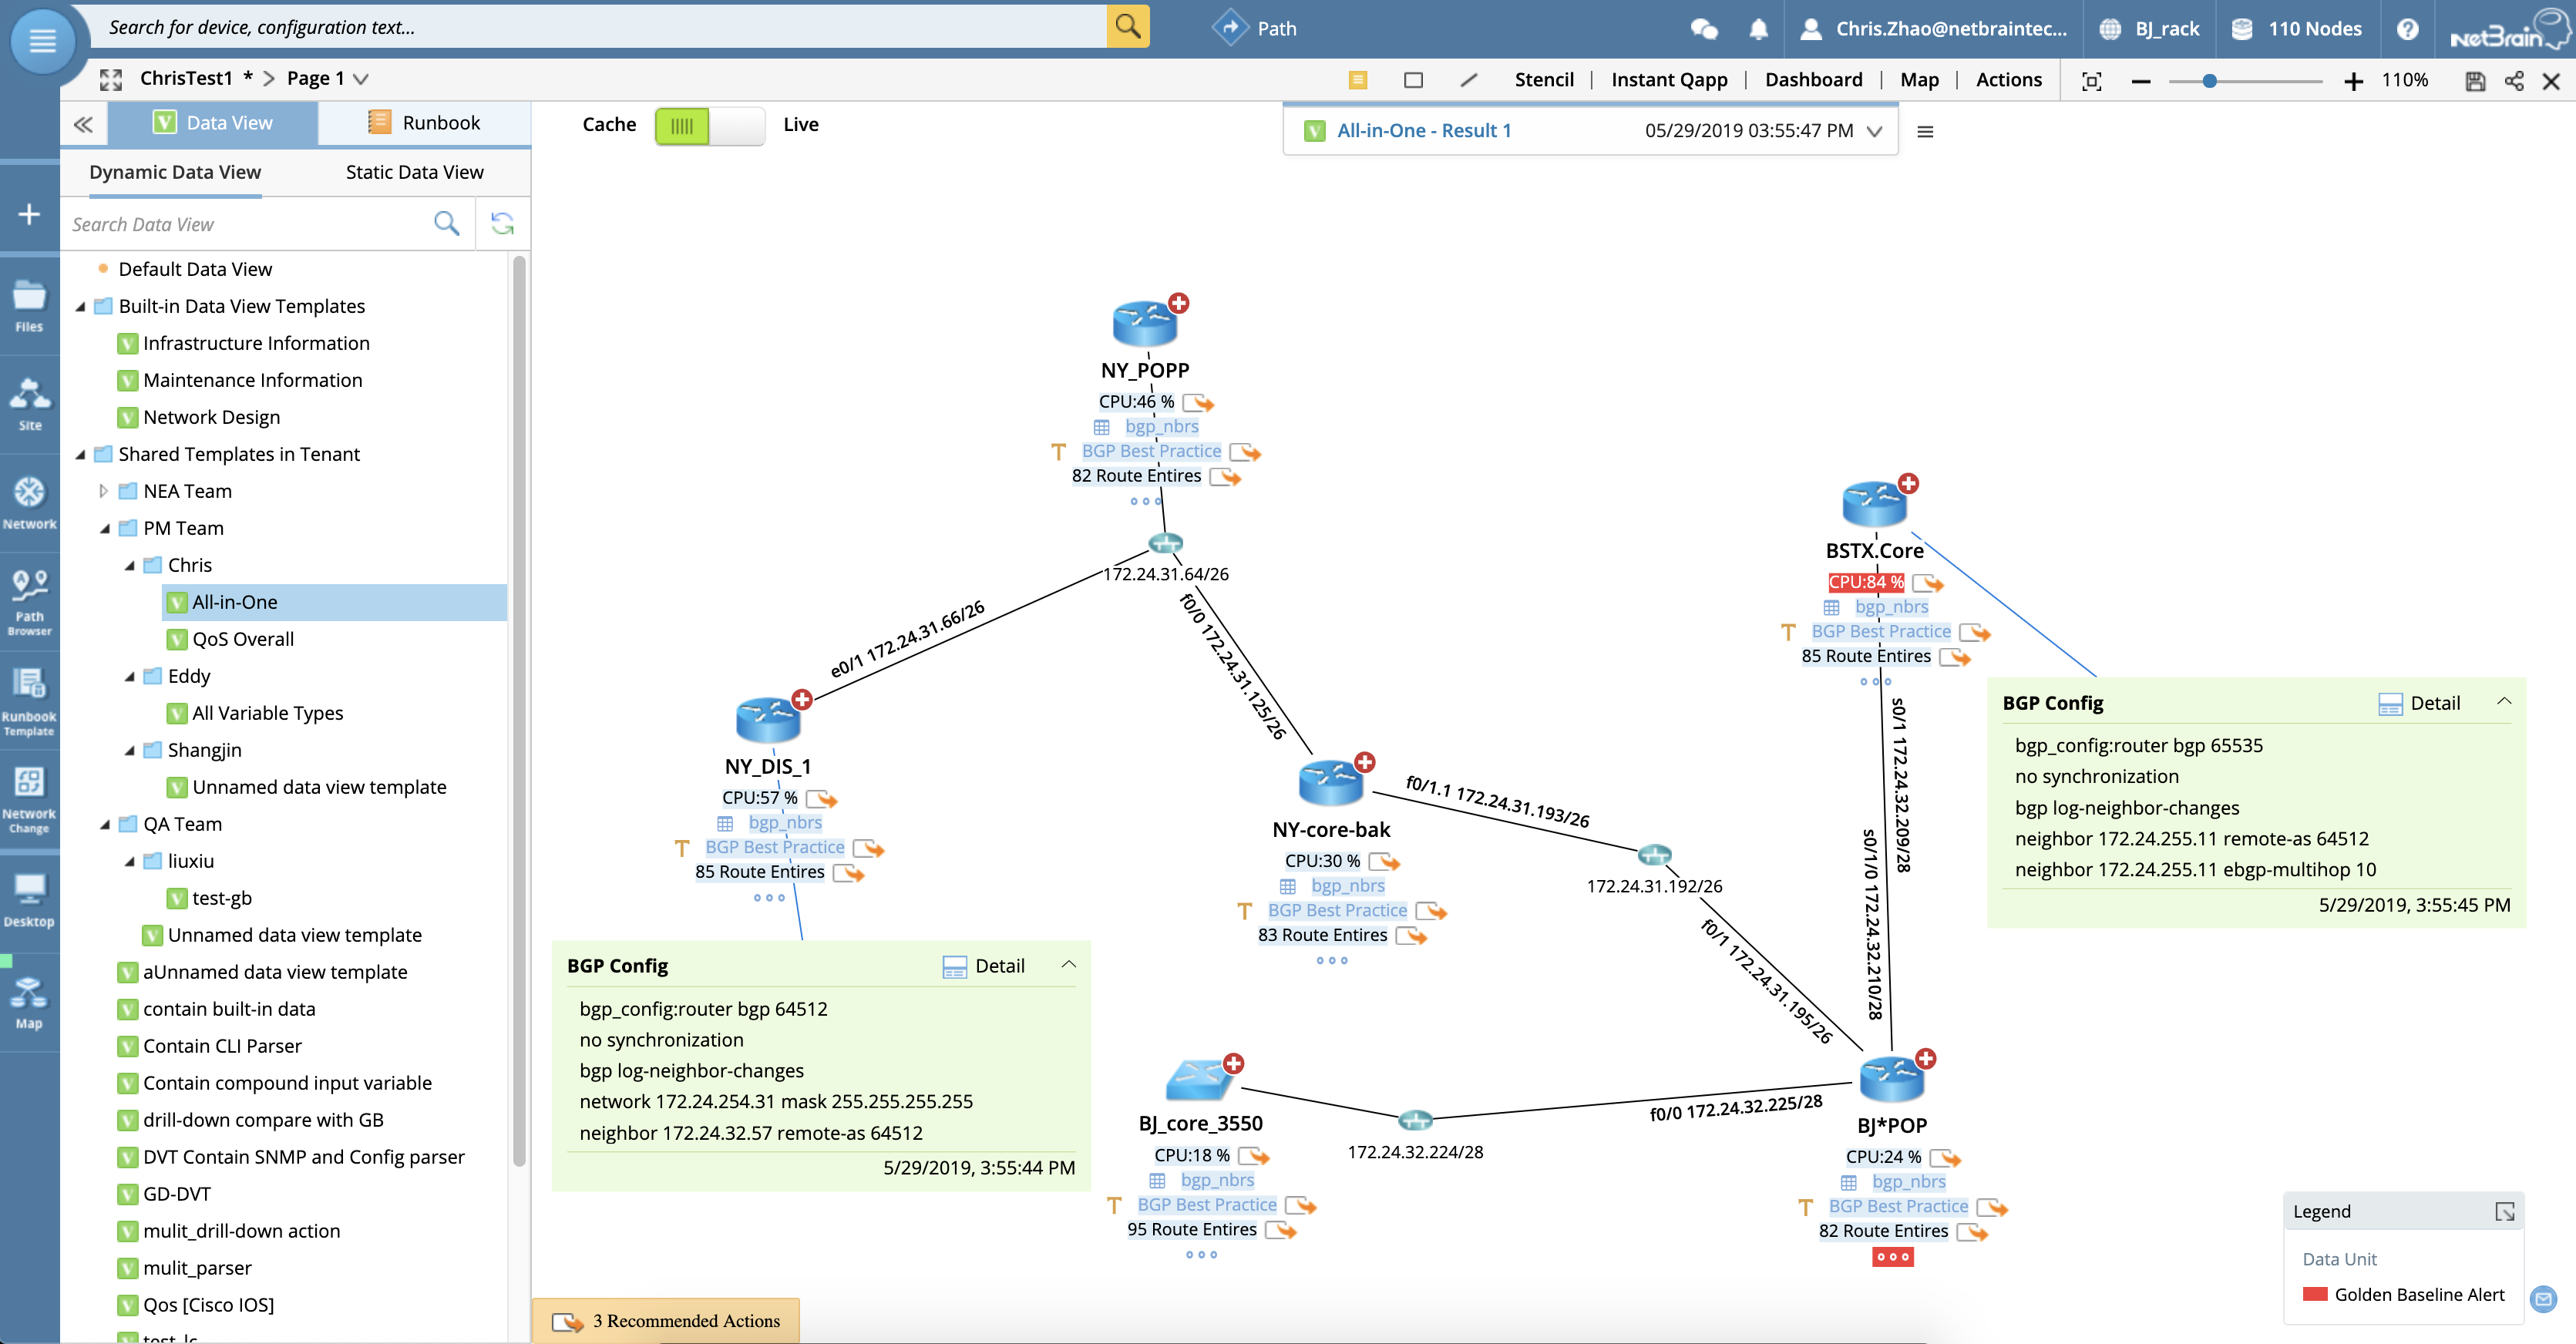
Task: Click the yellow note tool icon
Action: point(1358,80)
